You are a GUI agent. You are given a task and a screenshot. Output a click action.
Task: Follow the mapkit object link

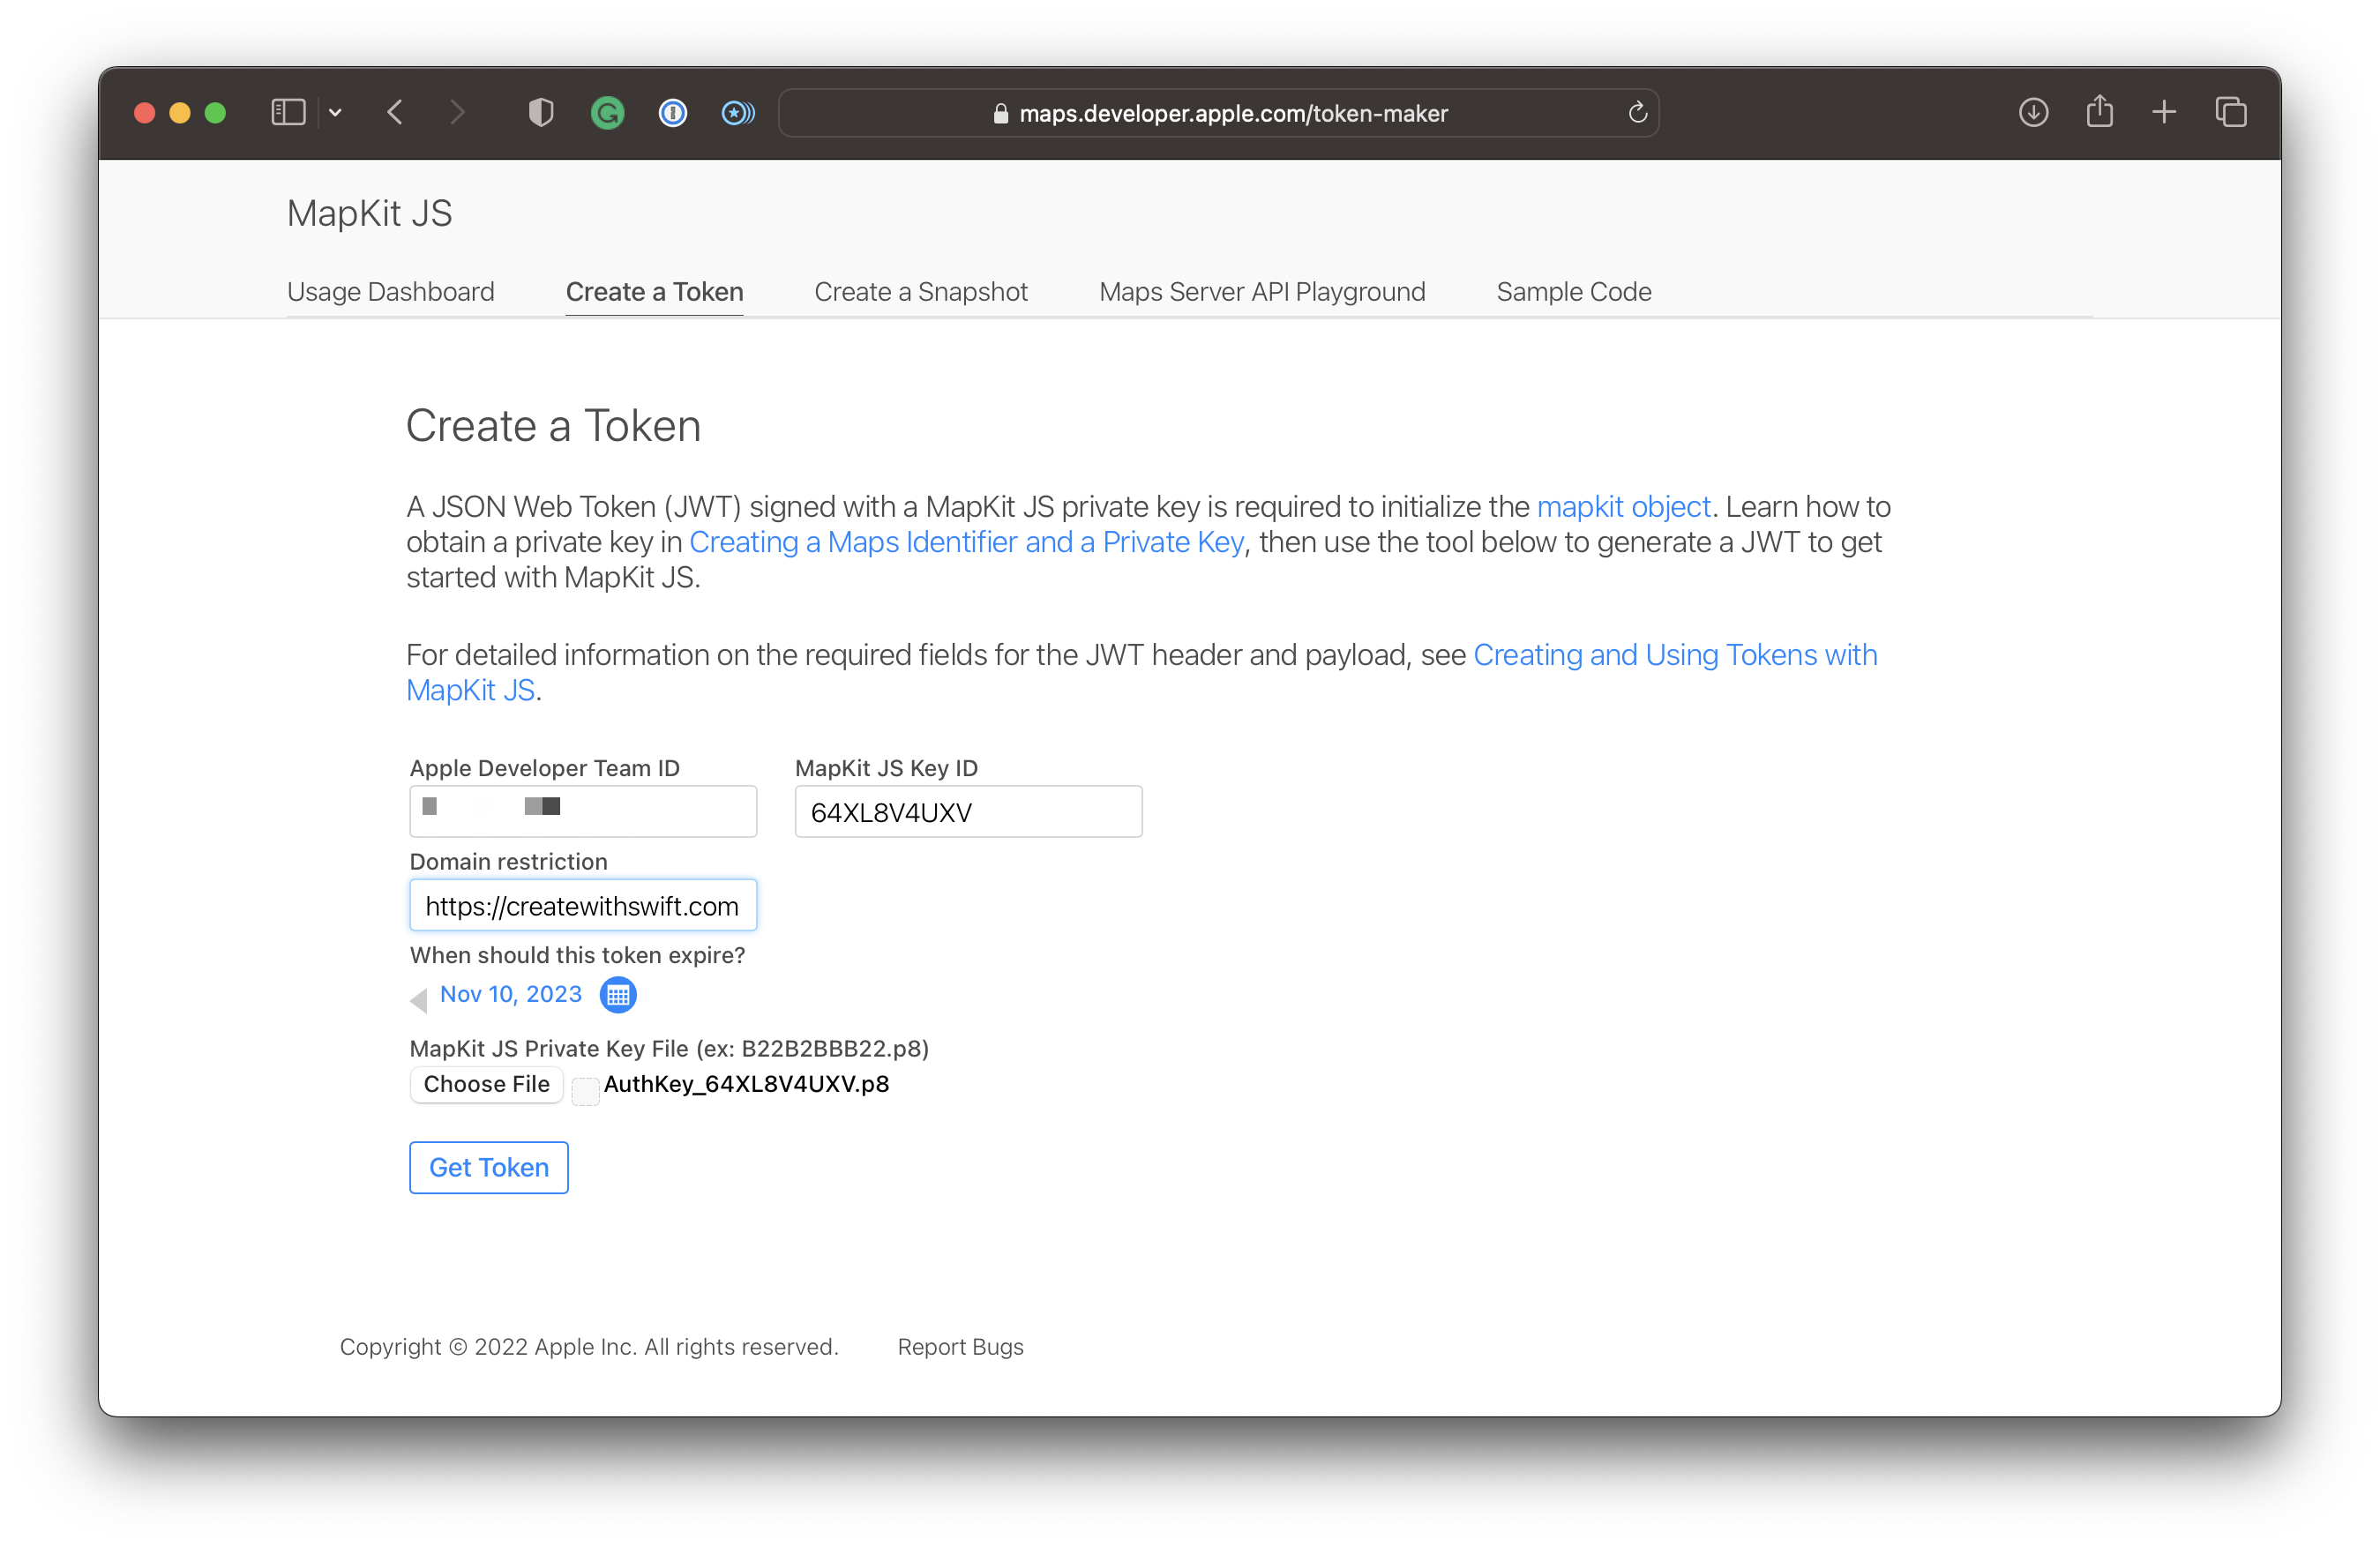tap(1623, 507)
